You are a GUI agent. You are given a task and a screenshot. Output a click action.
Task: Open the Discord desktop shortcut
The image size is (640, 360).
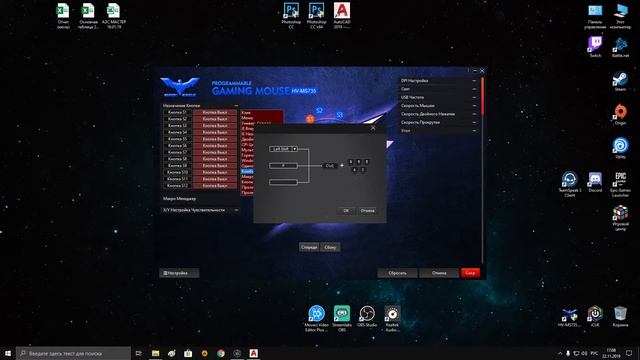click(x=595, y=182)
